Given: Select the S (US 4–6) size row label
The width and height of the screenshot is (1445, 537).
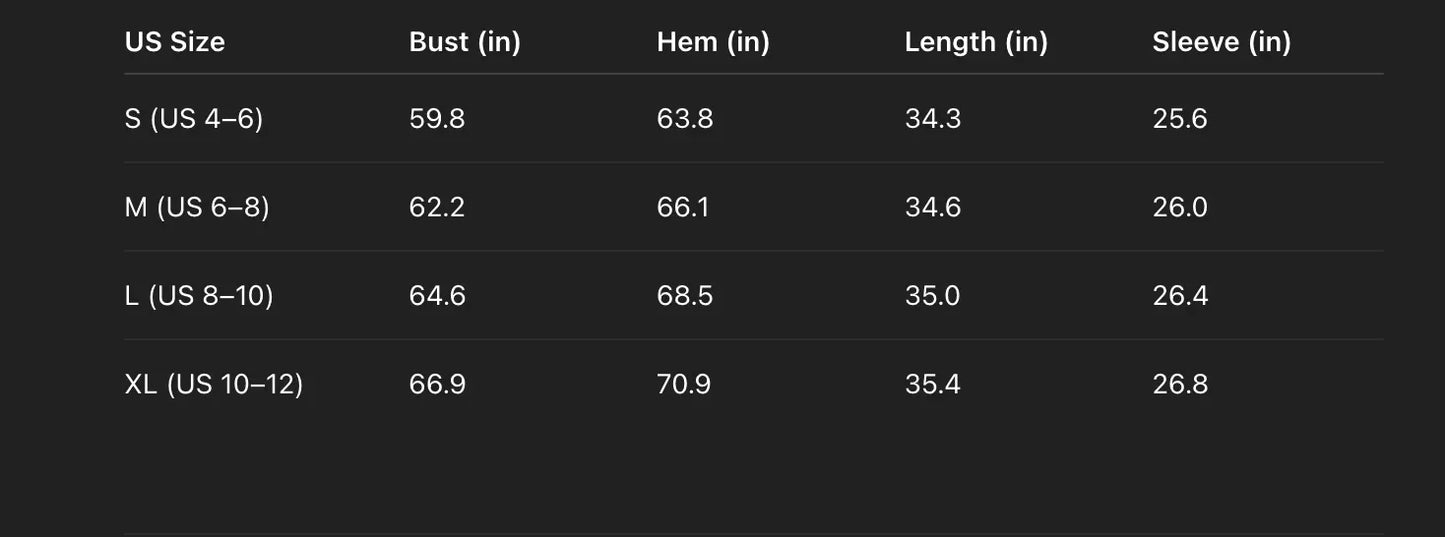Looking at the screenshot, I should pos(194,119).
